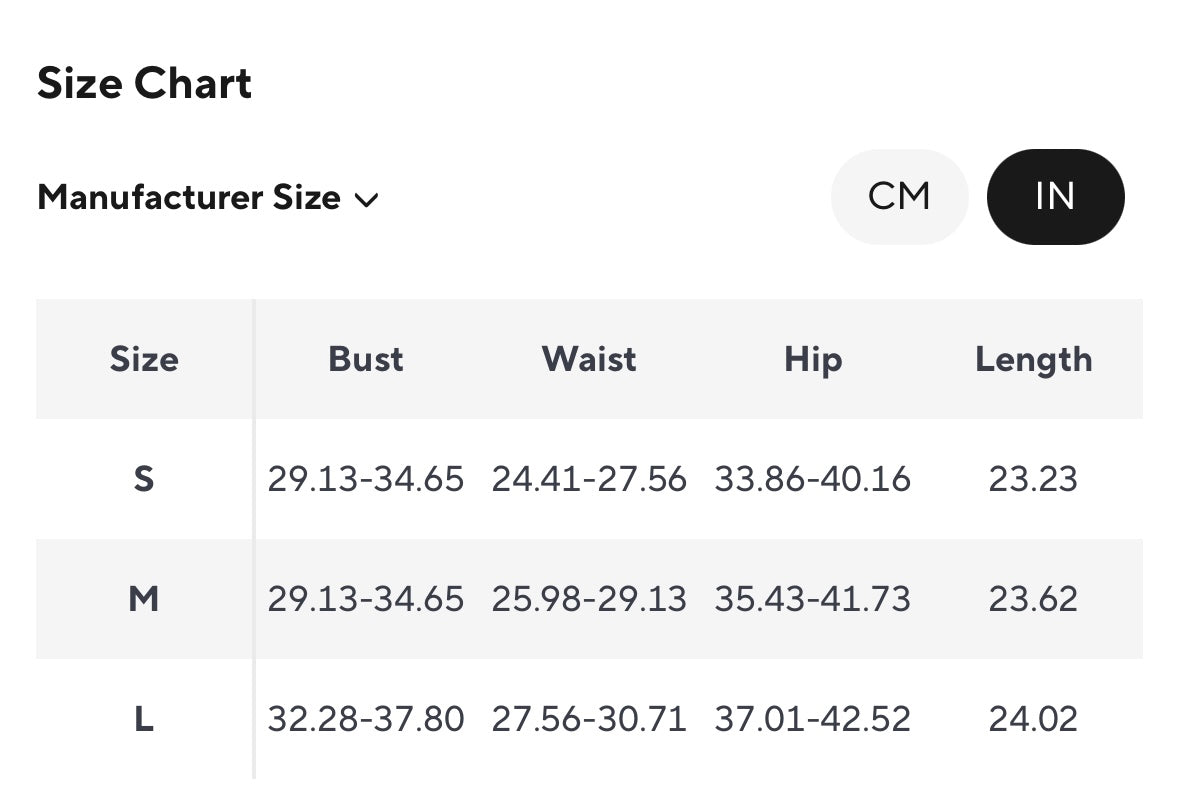Switch units to CM
The image size is (1179, 795).
898,197
